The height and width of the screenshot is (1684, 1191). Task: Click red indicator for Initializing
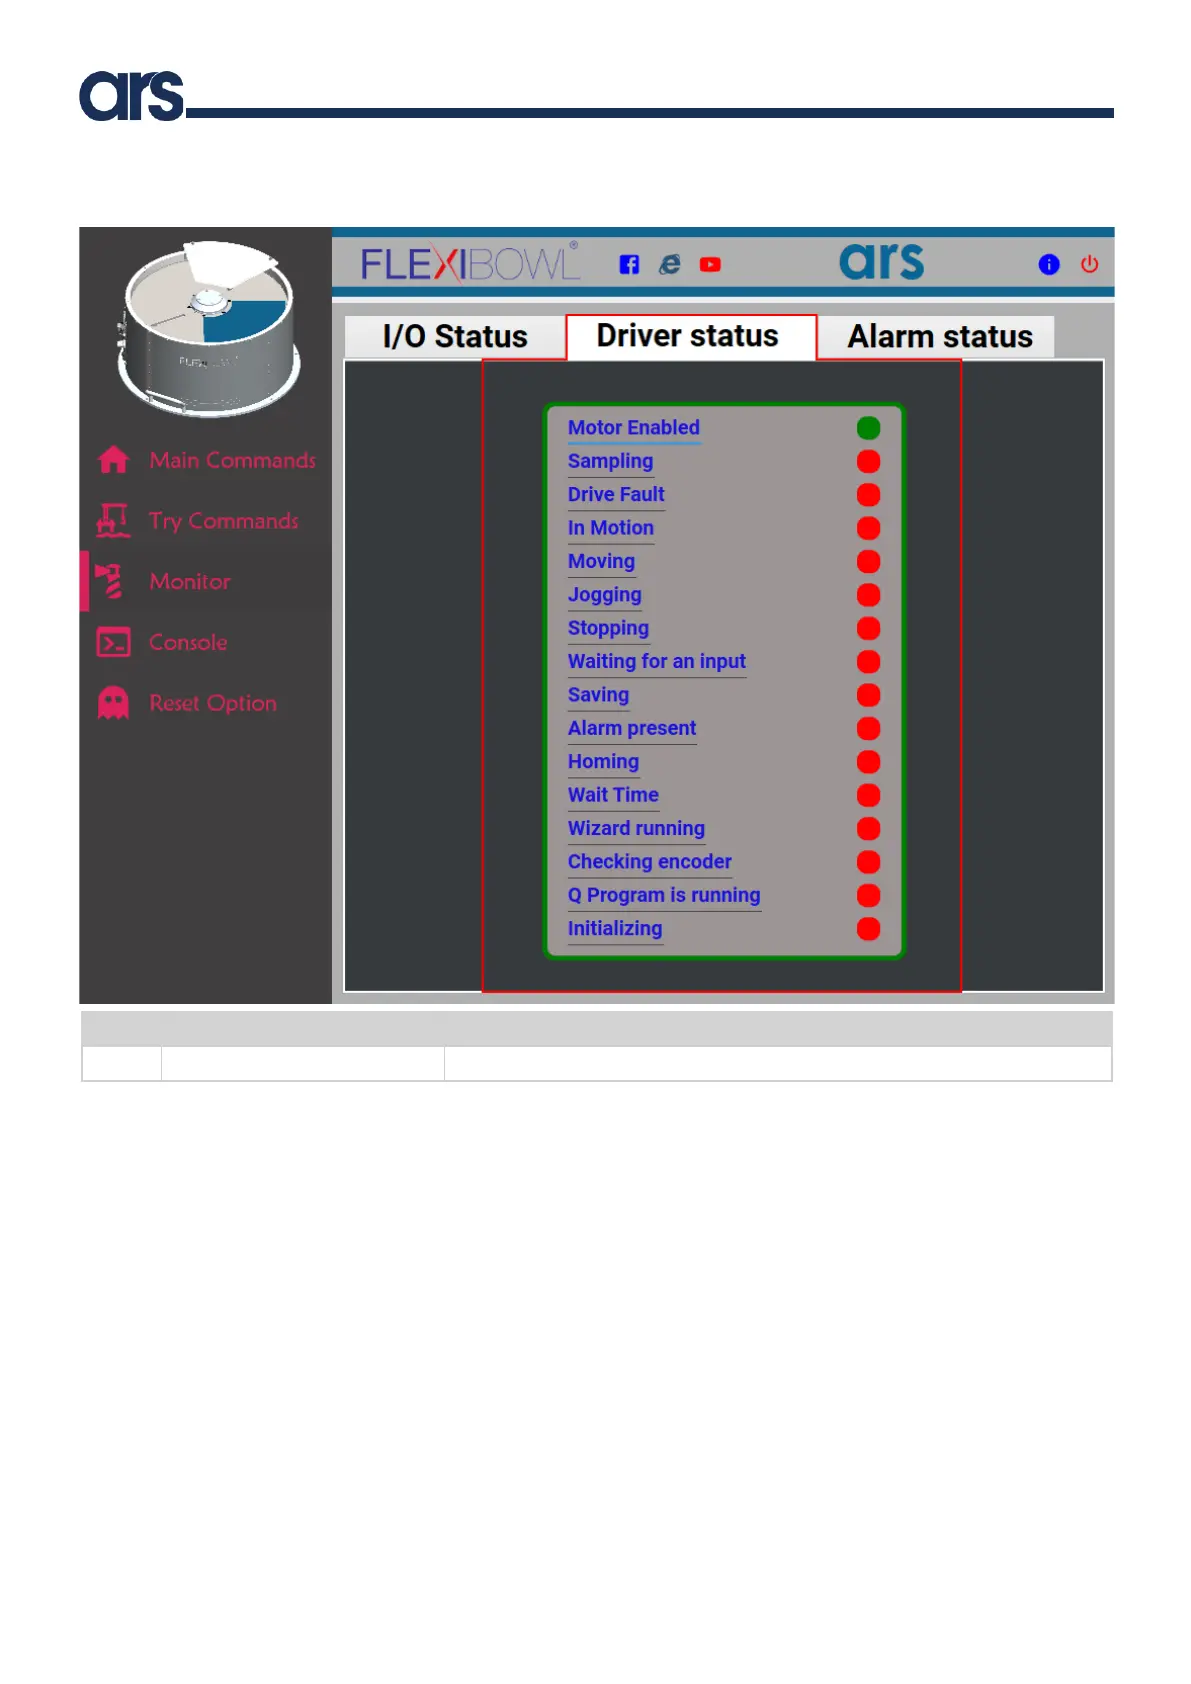click(868, 929)
